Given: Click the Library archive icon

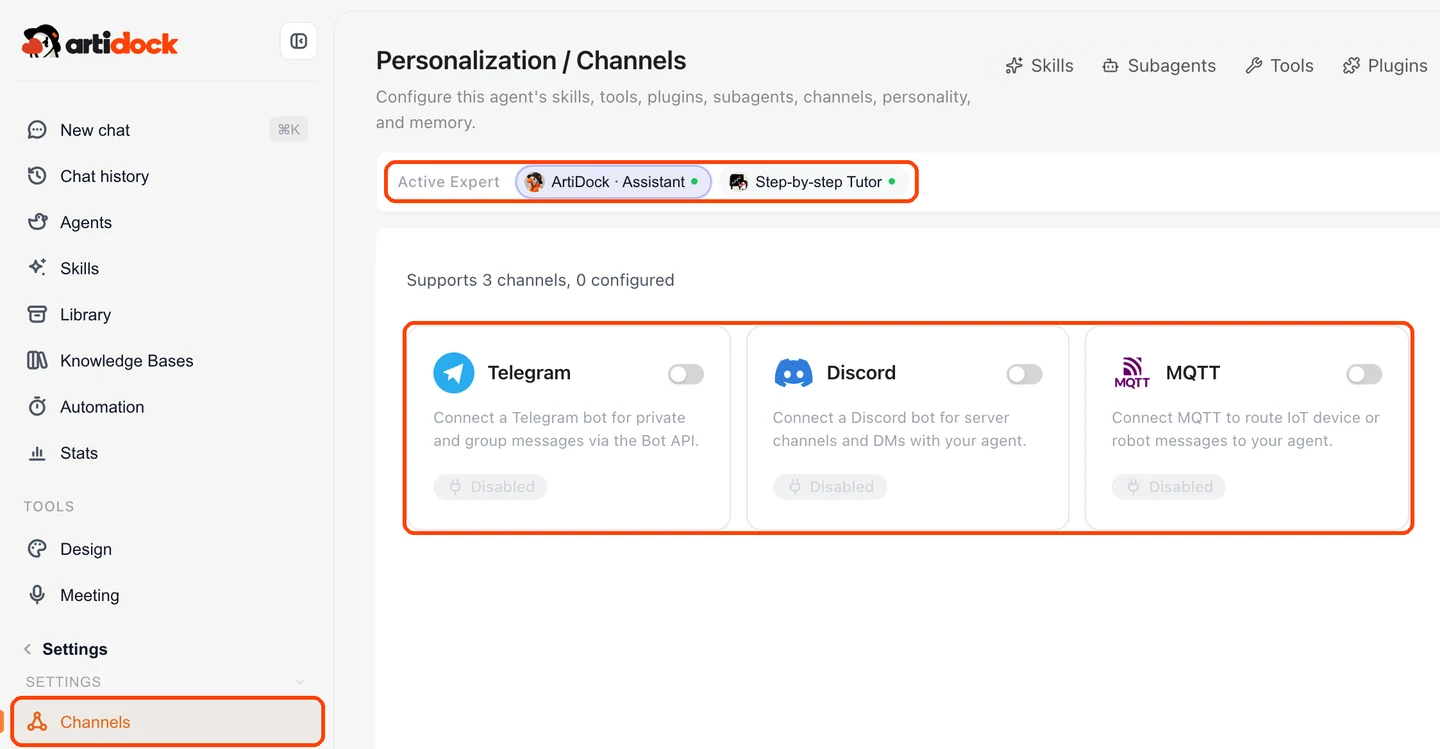Looking at the screenshot, I should (x=37, y=314).
